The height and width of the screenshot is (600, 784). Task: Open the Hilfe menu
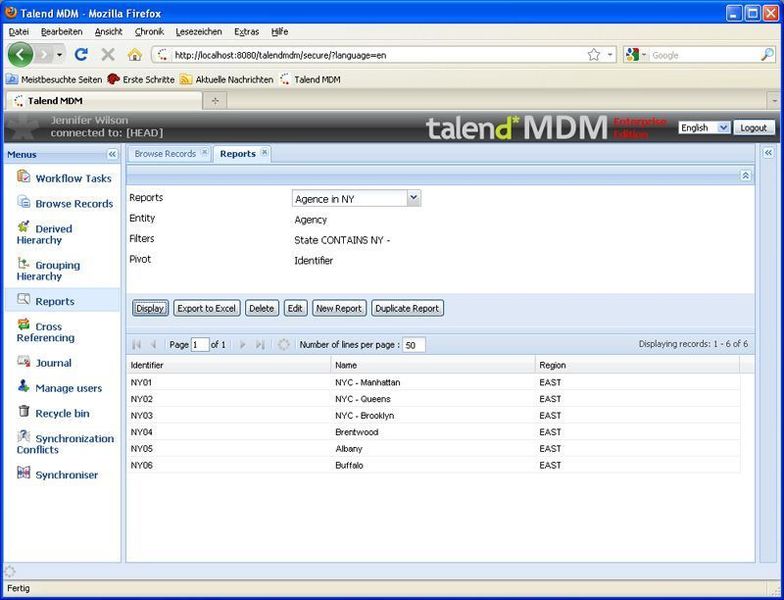coord(280,32)
